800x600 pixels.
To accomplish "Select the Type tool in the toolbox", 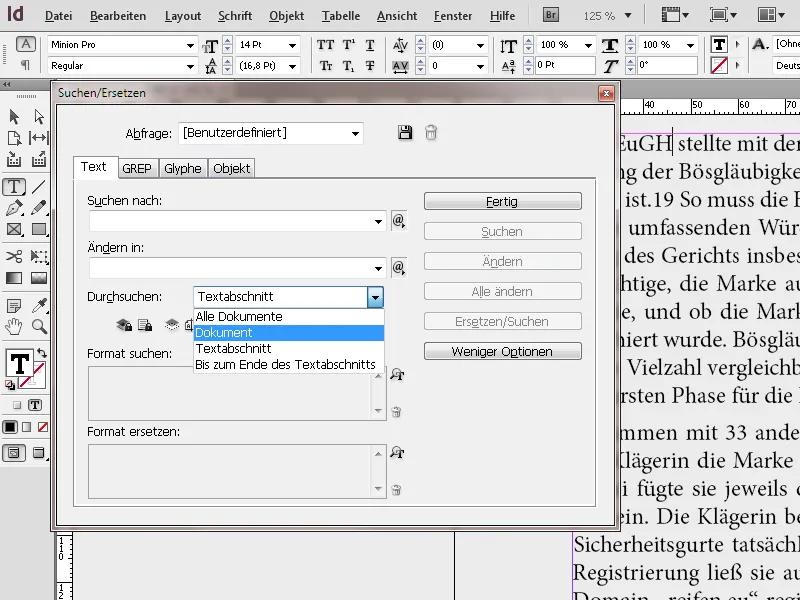I will 12,186.
